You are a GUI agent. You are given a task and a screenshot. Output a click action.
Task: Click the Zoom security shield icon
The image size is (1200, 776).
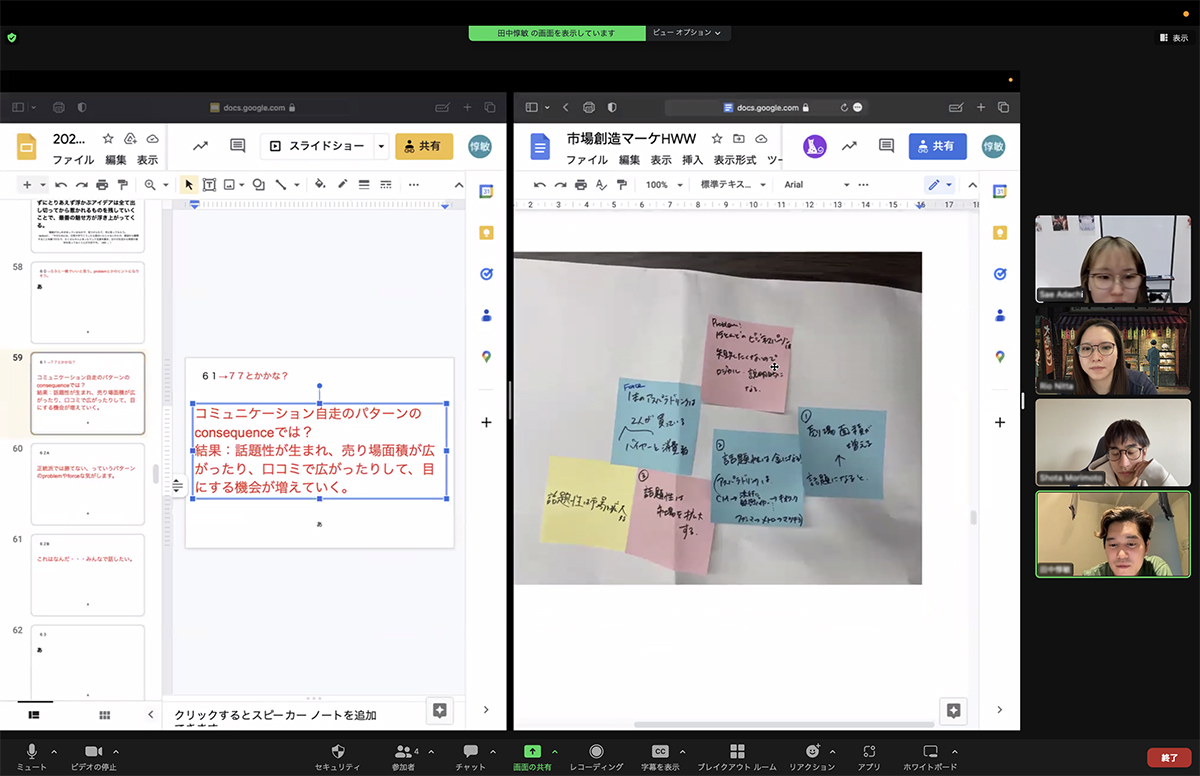pyautogui.click(x=338, y=751)
